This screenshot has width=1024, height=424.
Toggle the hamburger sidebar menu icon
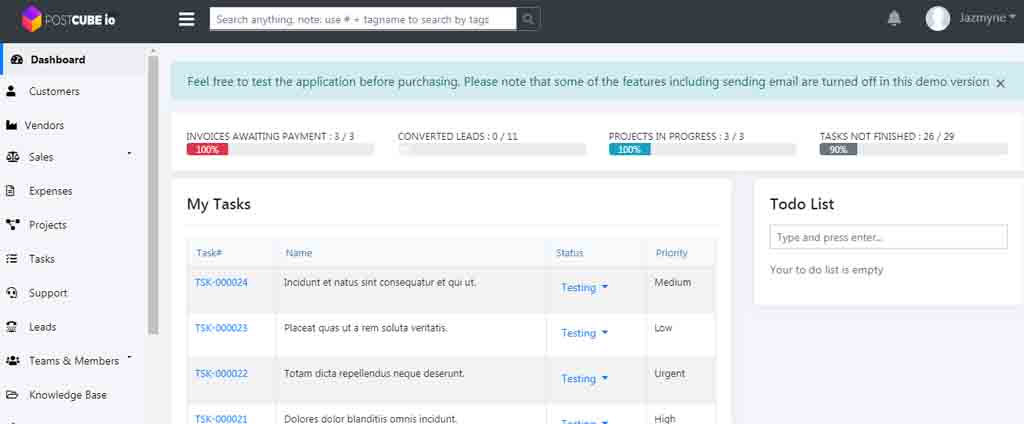187,19
